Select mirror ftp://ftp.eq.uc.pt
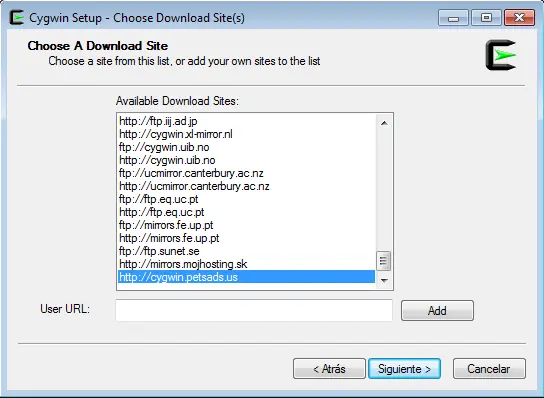Viewport: 544px width, 398px height. point(246,199)
